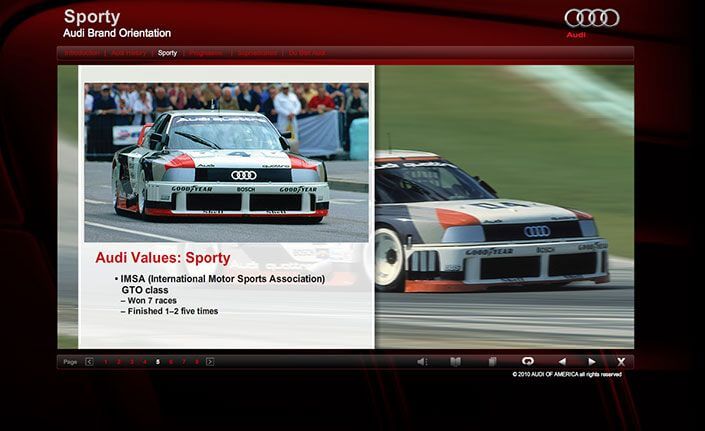705x431 pixels.
Task: Click the 'Audi Brand Orientation' subtitle
Action: click(x=117, y=33)
